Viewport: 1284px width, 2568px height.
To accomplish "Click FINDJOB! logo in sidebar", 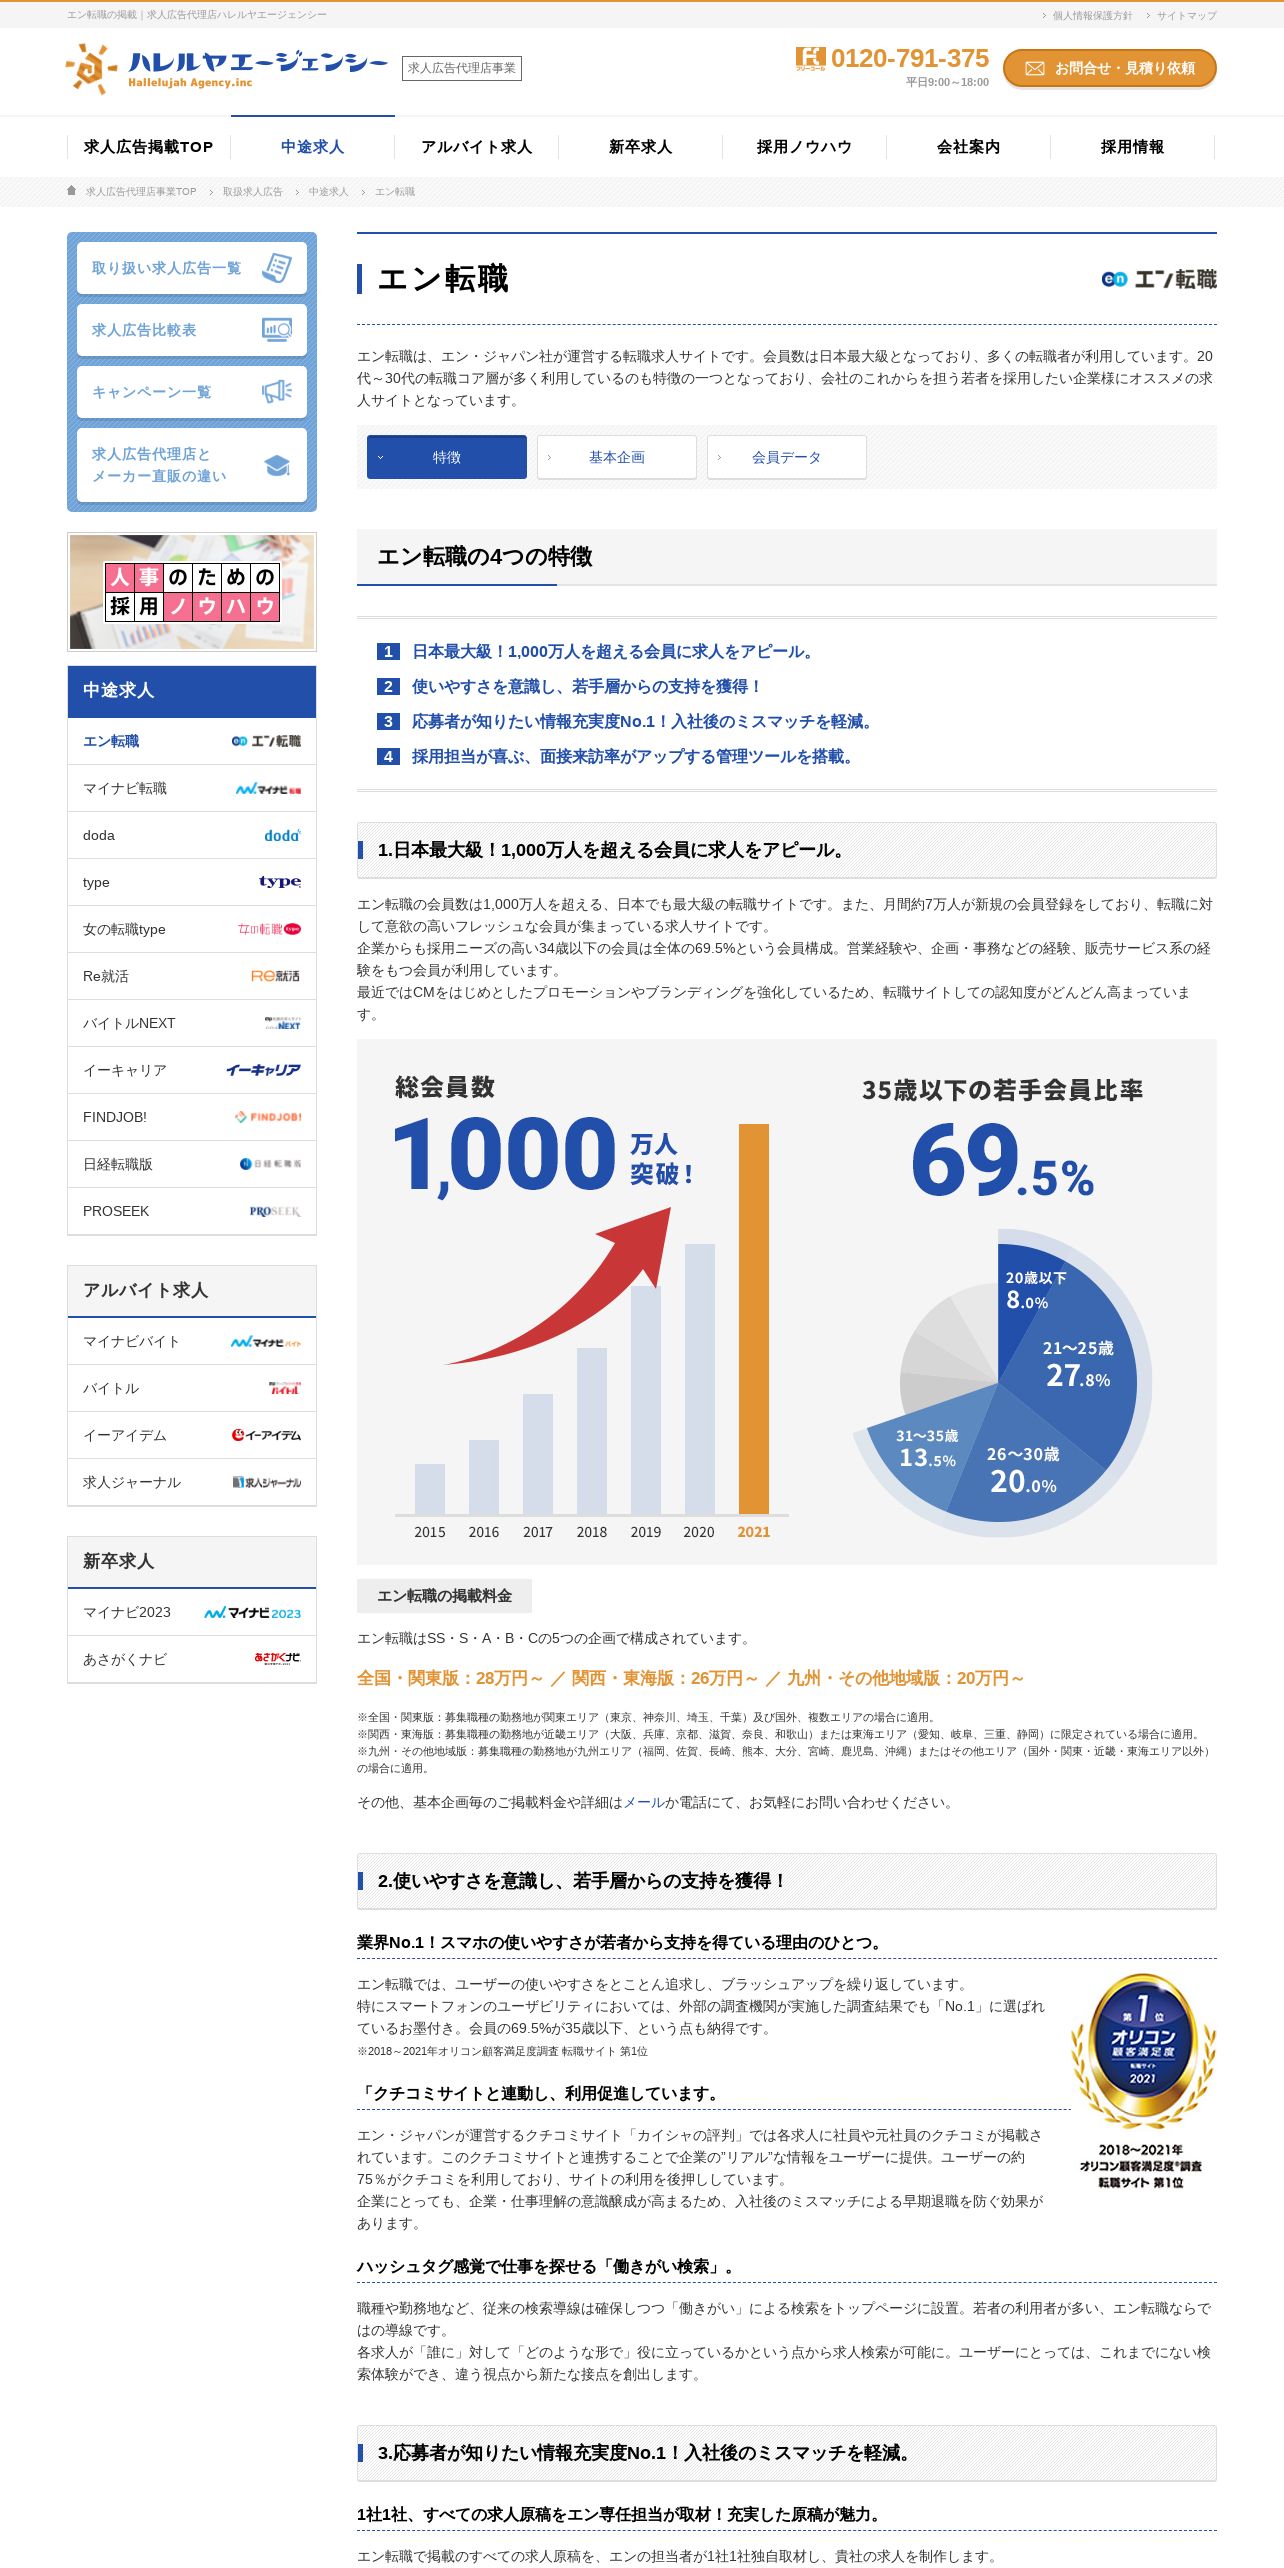I will pyautogui.click(x=268, y=1117).
